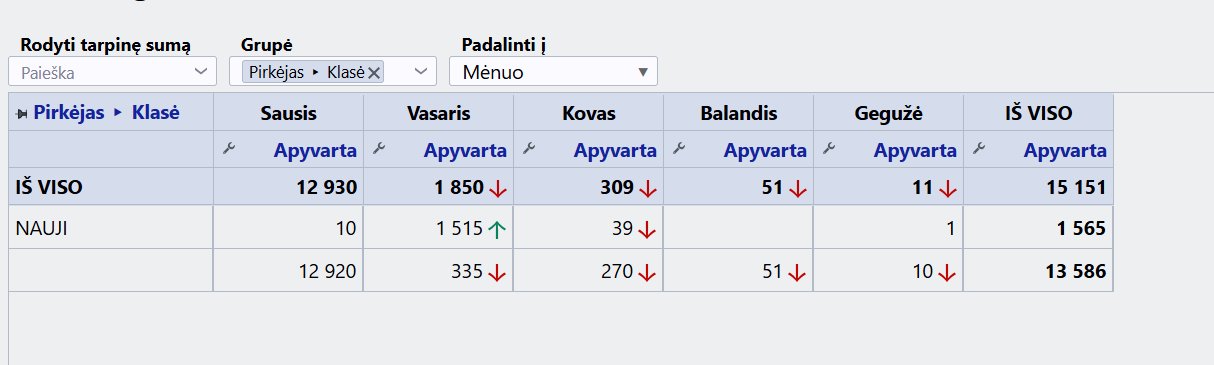
Task: Click green up arrow next to 1 515
Action: (x=497, y=229)
